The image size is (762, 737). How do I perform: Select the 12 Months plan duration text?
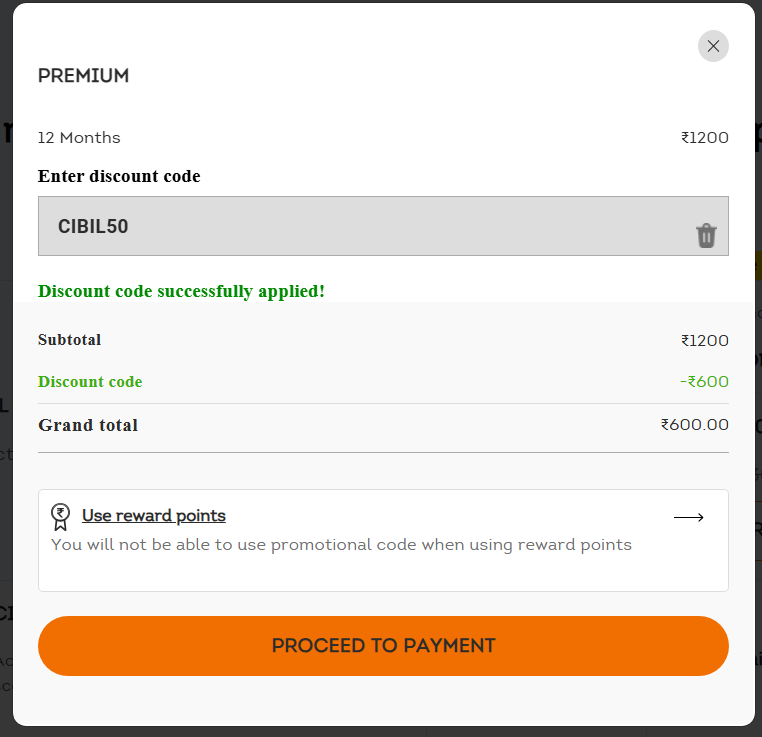[x=79, y=138]
